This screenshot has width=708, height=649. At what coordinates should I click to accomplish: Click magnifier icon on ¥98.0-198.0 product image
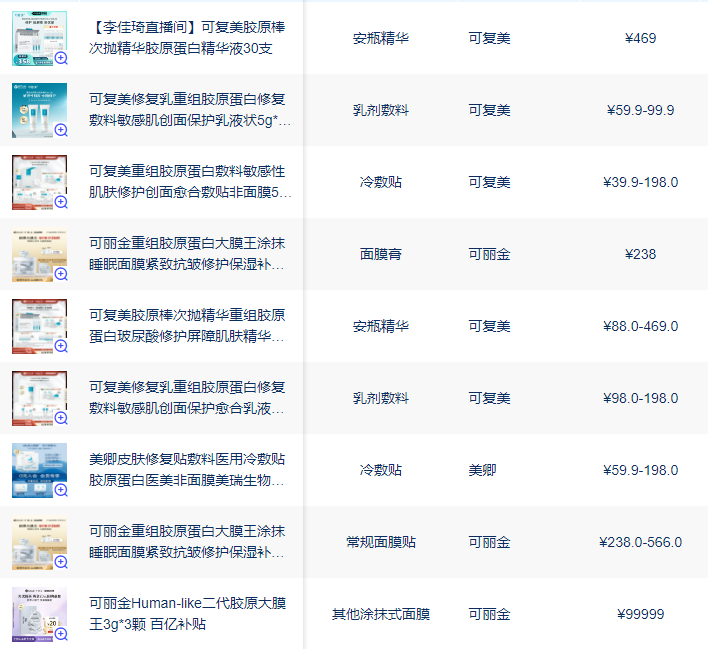coord(61,418)
